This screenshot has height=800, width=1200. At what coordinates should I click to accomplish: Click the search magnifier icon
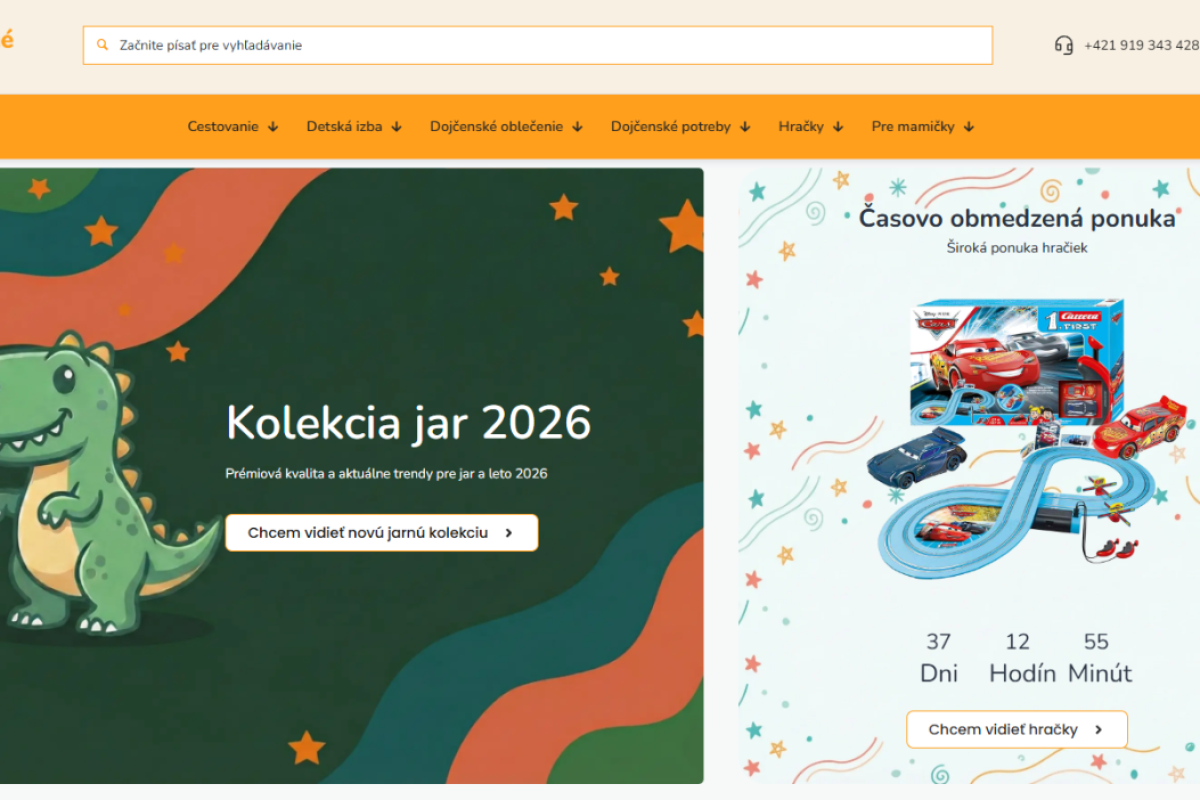pyautogui.click(x=102, y=45)
